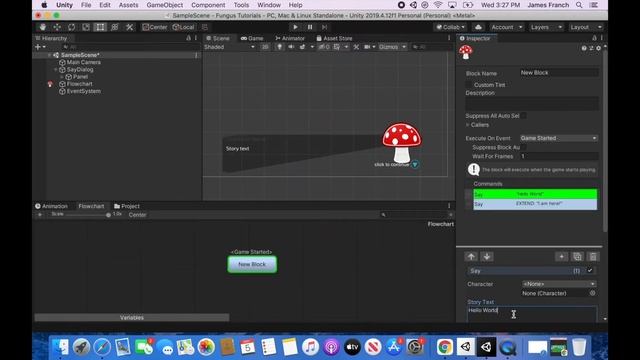Add a new command with plus
This screenshot has height=360, width=640.
[561, 257]
